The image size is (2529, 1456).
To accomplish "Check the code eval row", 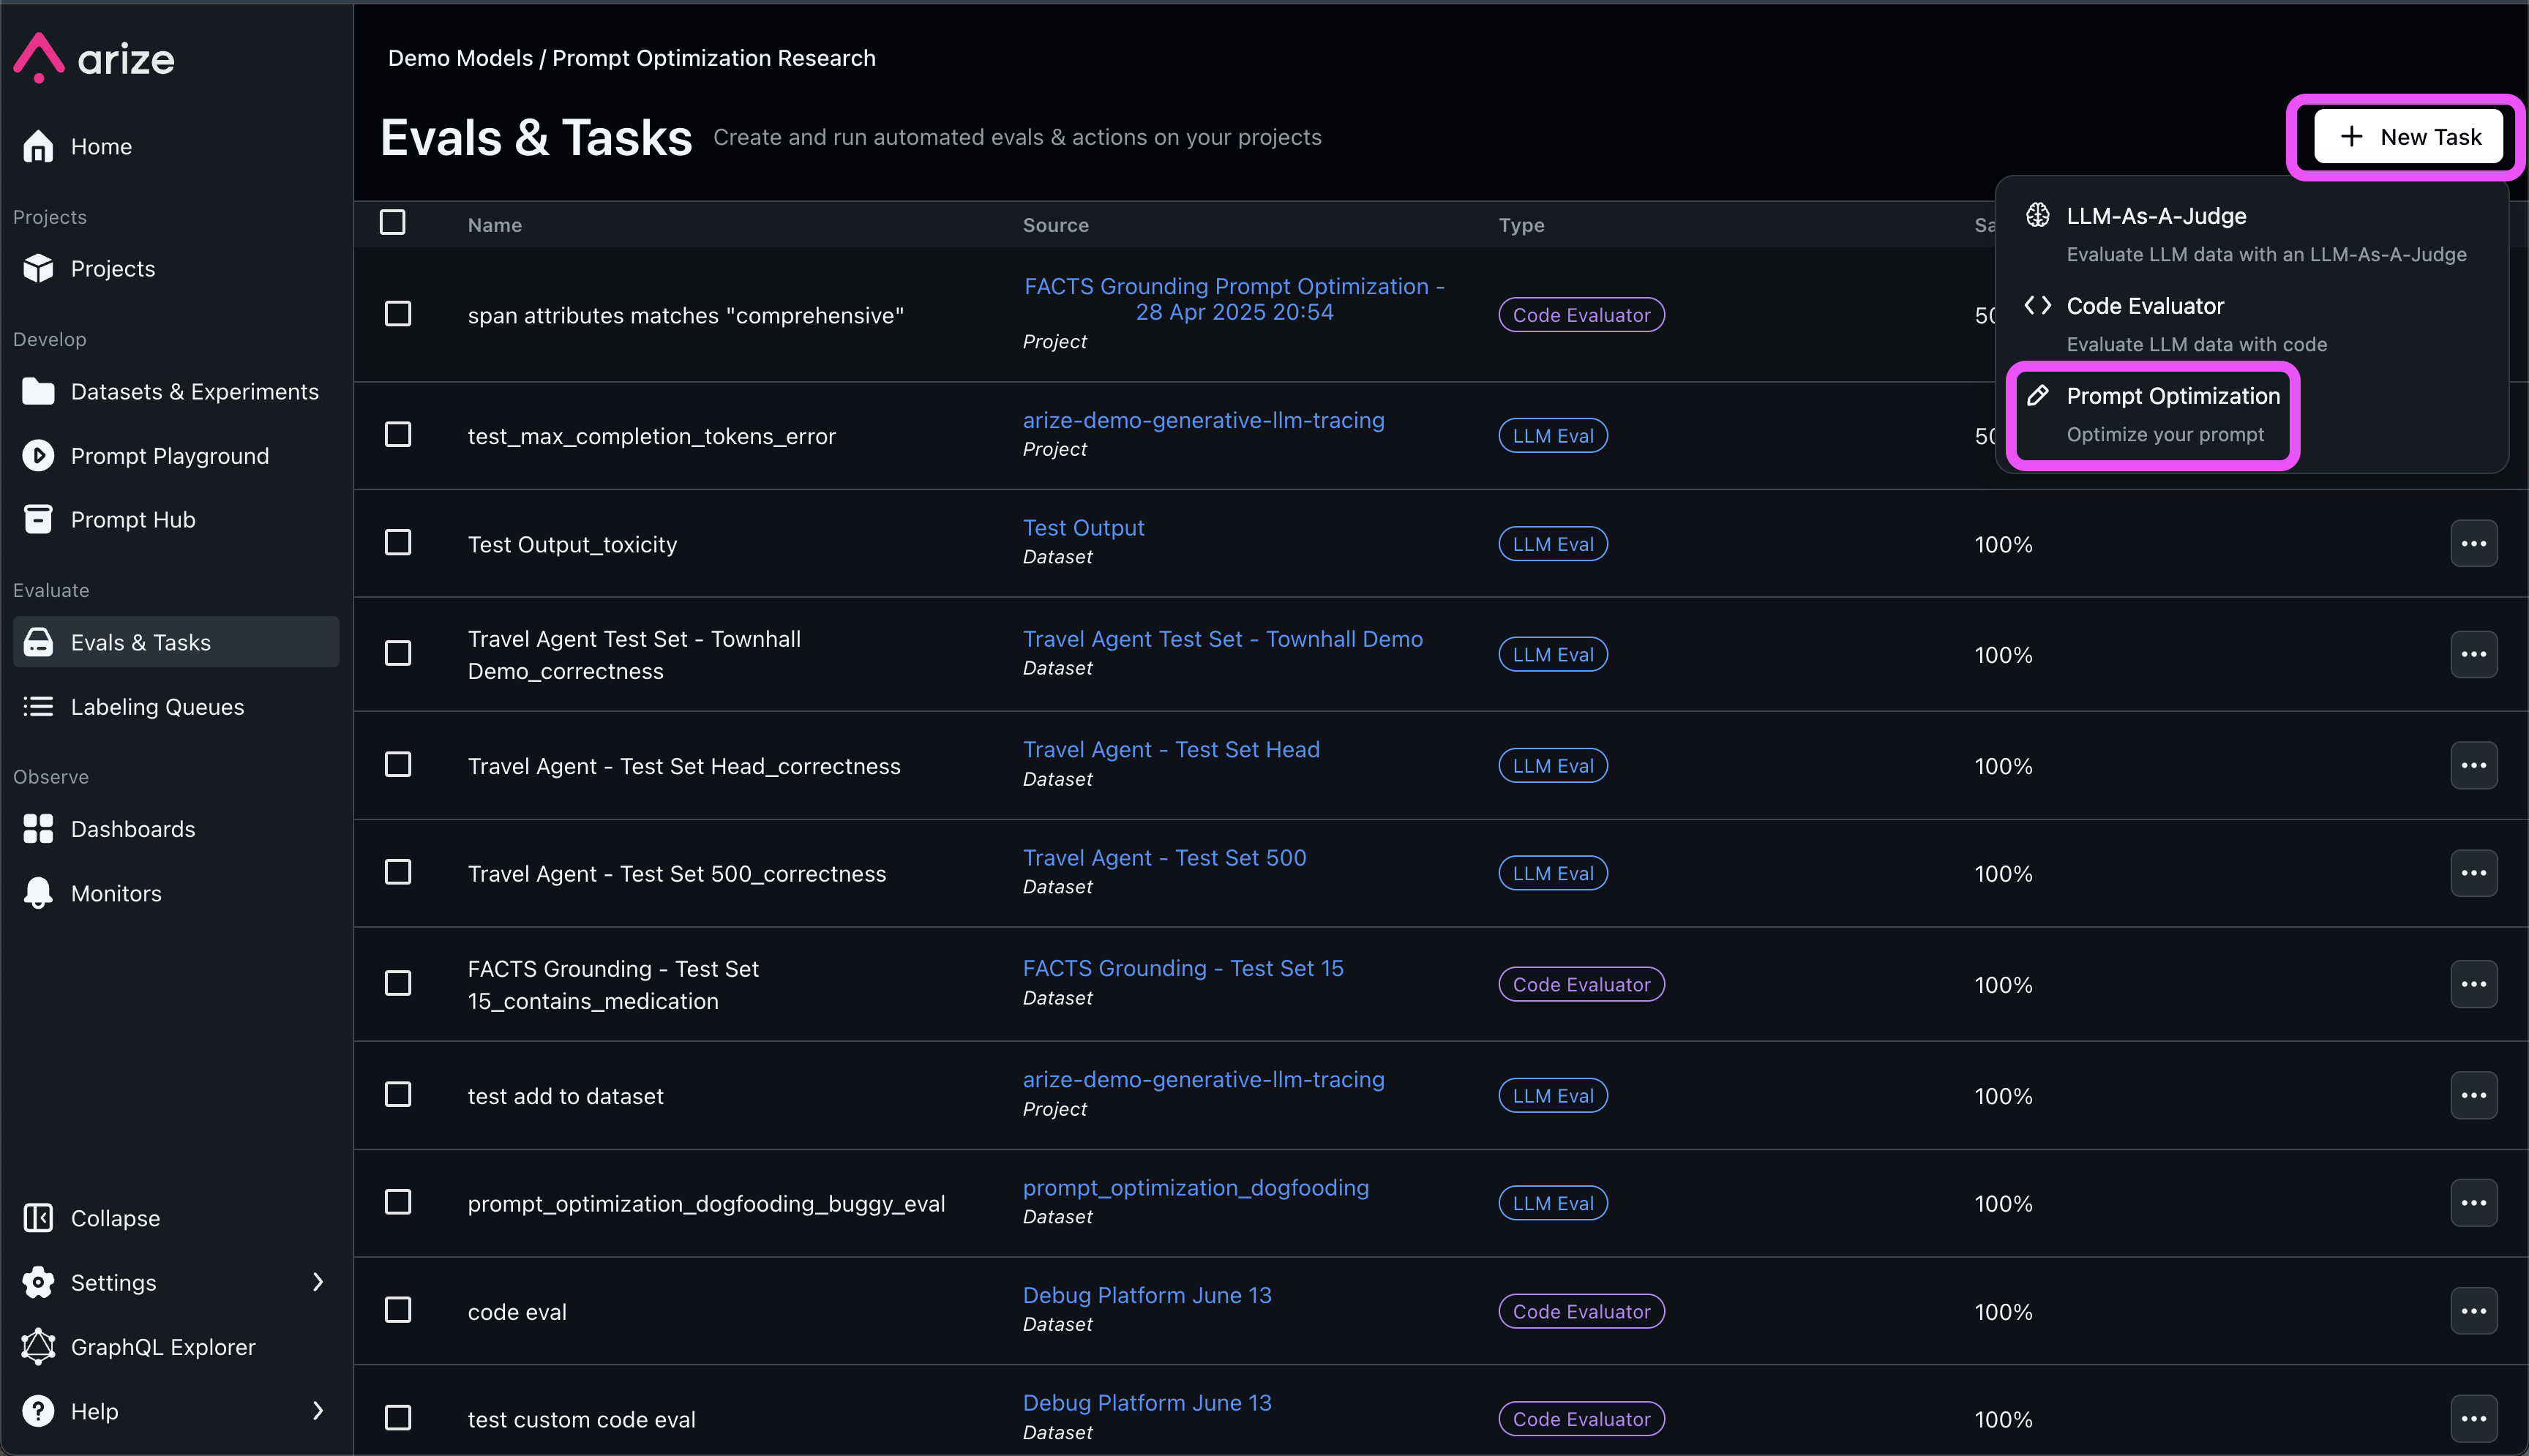I will (397, 1309).
